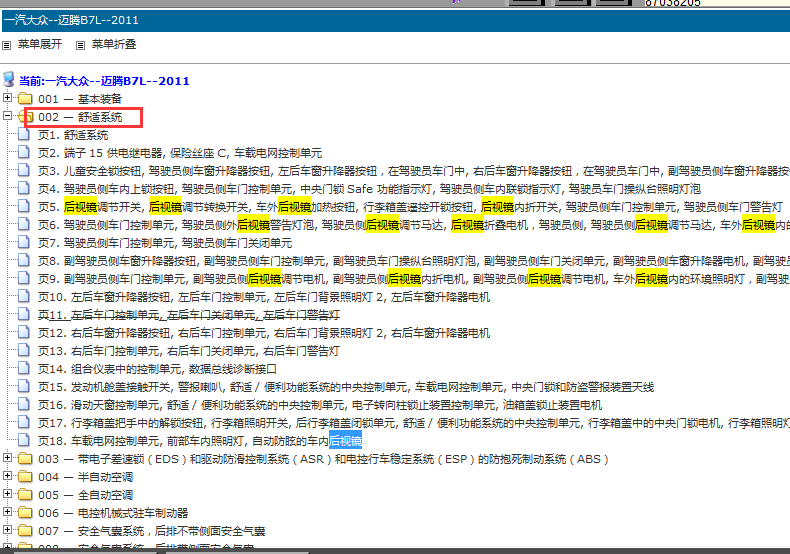
Task: Click page icon of 页18. 车载电网控制单元
Action: coord(24,440)
